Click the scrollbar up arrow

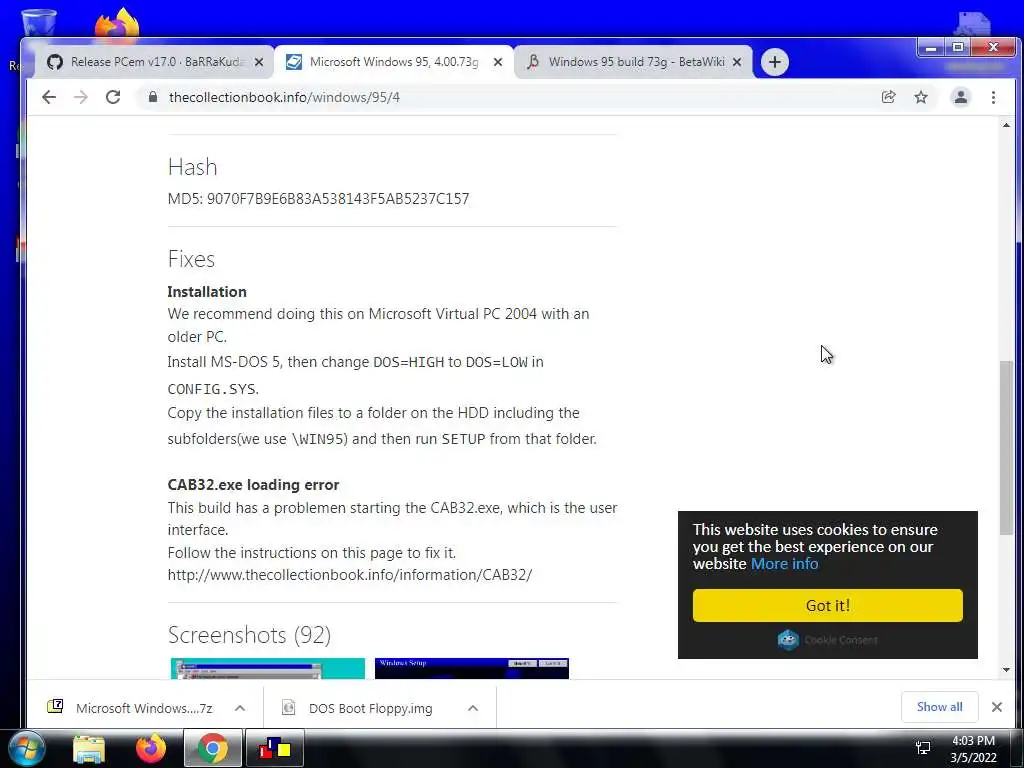click(1006, 125)
